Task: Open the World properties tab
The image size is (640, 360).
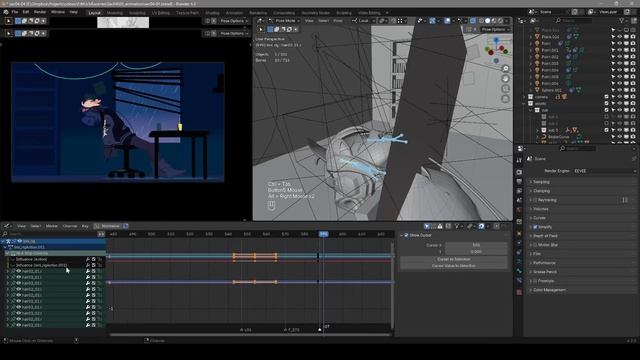Action: pyautogui.click(x=519, y=210)
